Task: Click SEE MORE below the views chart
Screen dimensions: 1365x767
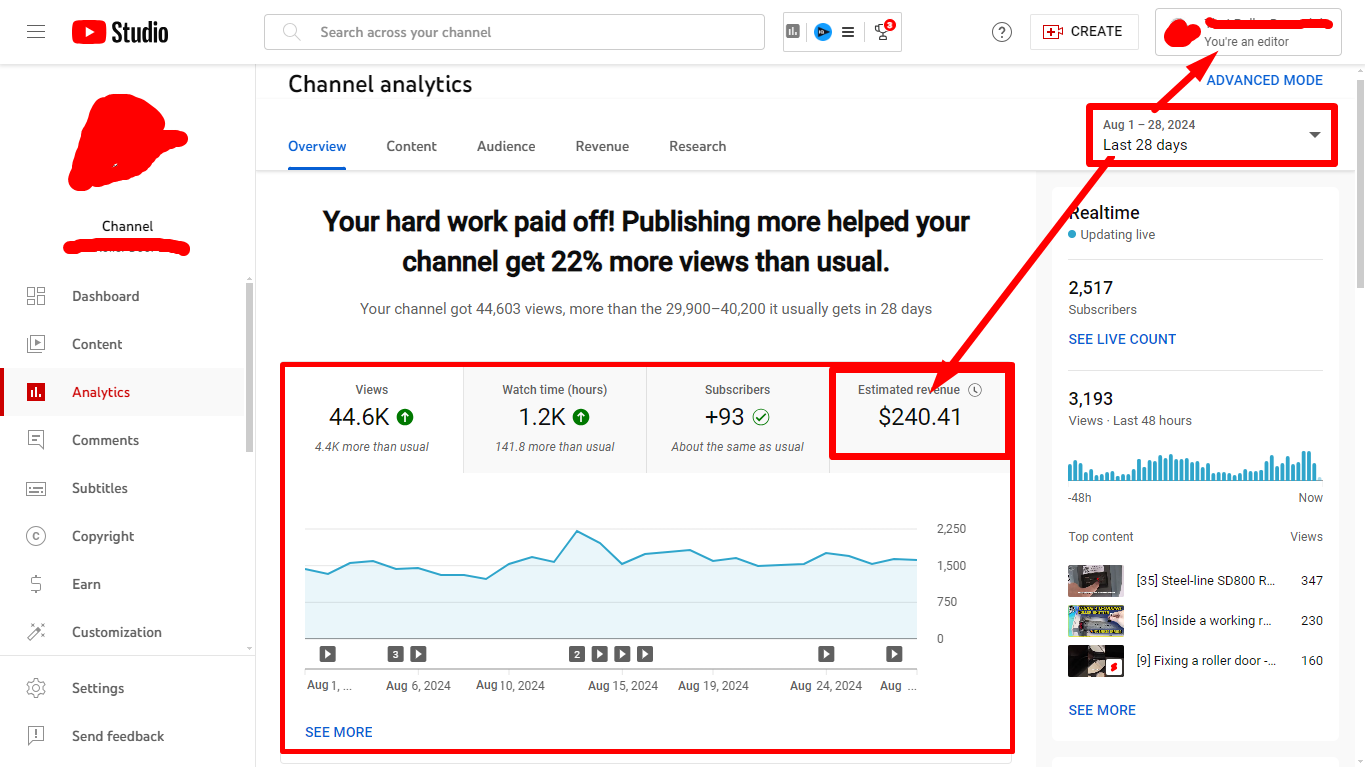Action: click(339, 732)
